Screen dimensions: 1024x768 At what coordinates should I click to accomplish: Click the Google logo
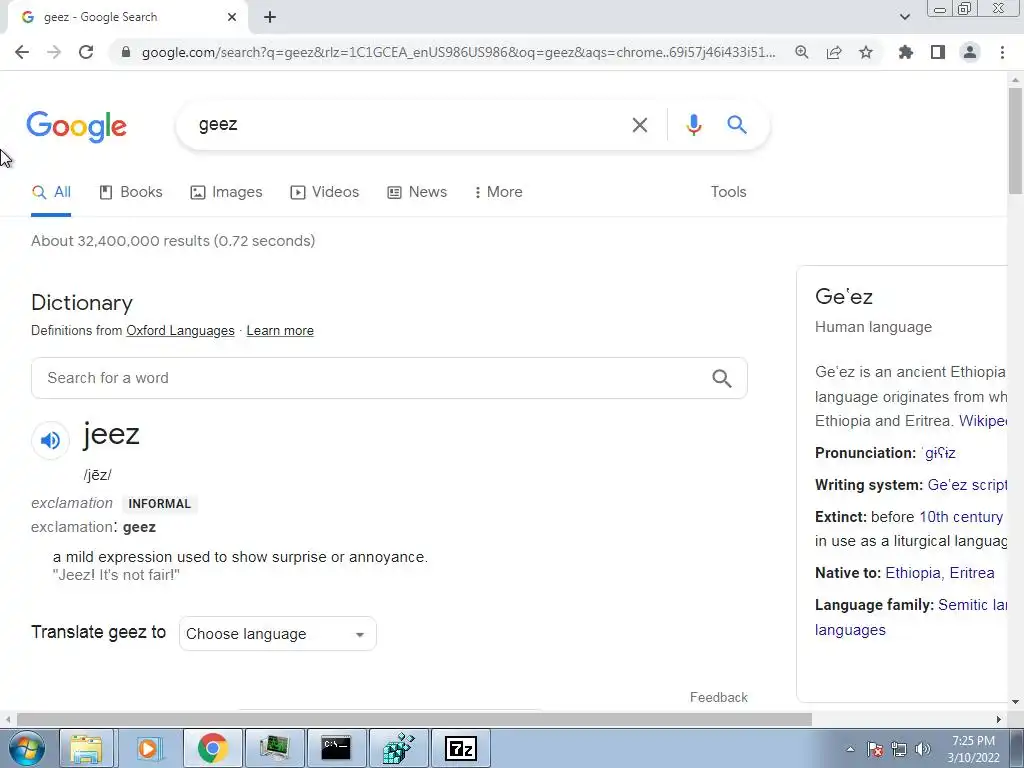[76, 126]
